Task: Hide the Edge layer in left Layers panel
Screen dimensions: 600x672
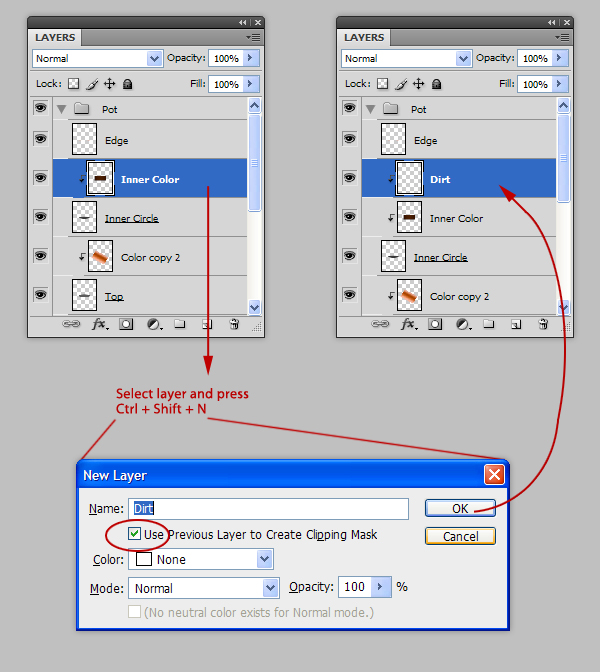Action: point(40,140)
